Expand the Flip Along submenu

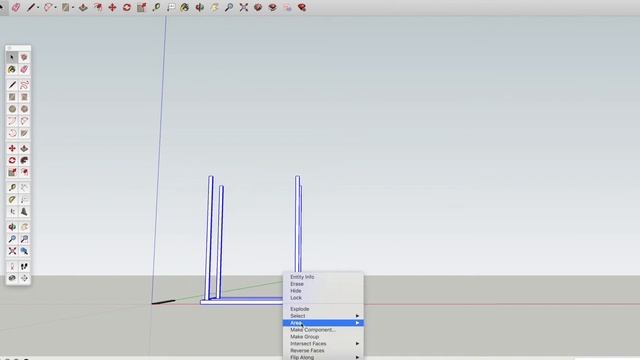click(323, 357)
